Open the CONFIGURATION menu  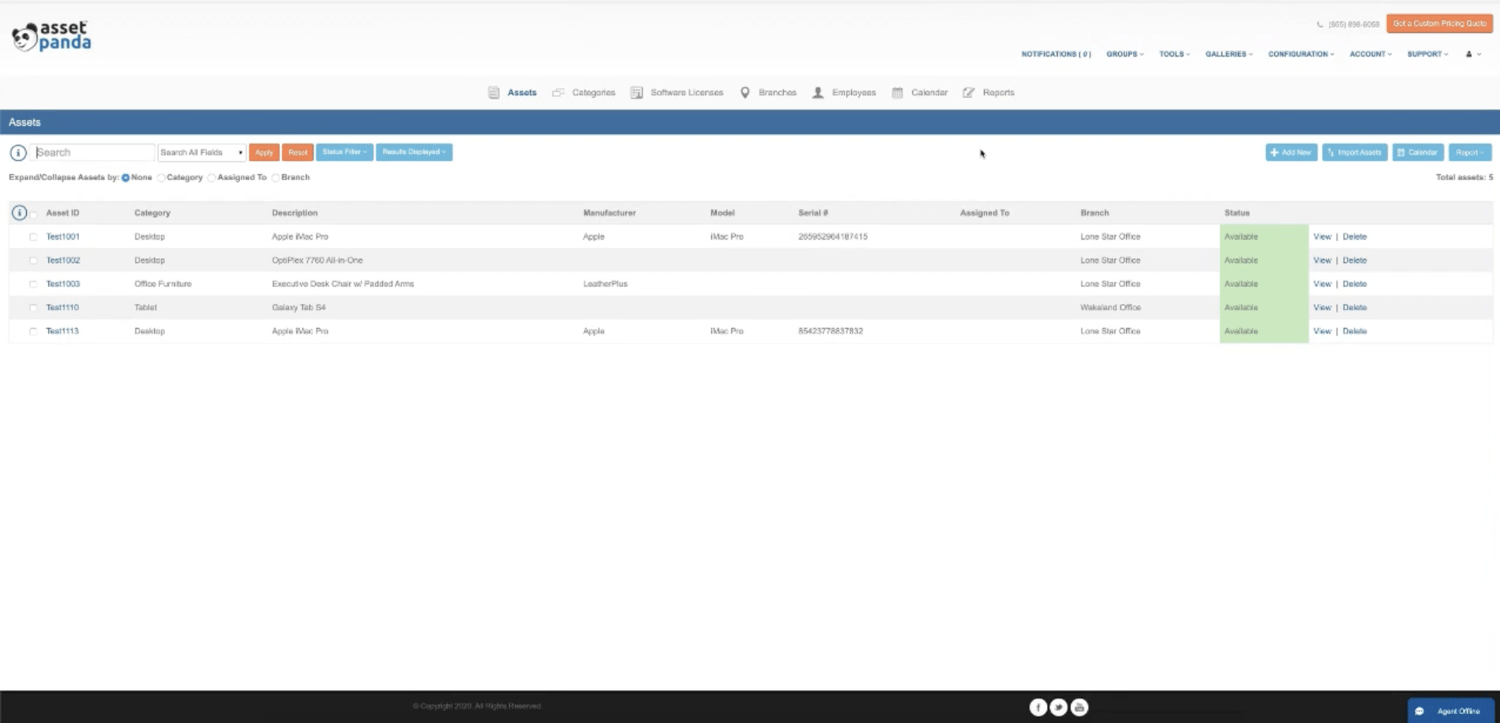coord(1299,54)
